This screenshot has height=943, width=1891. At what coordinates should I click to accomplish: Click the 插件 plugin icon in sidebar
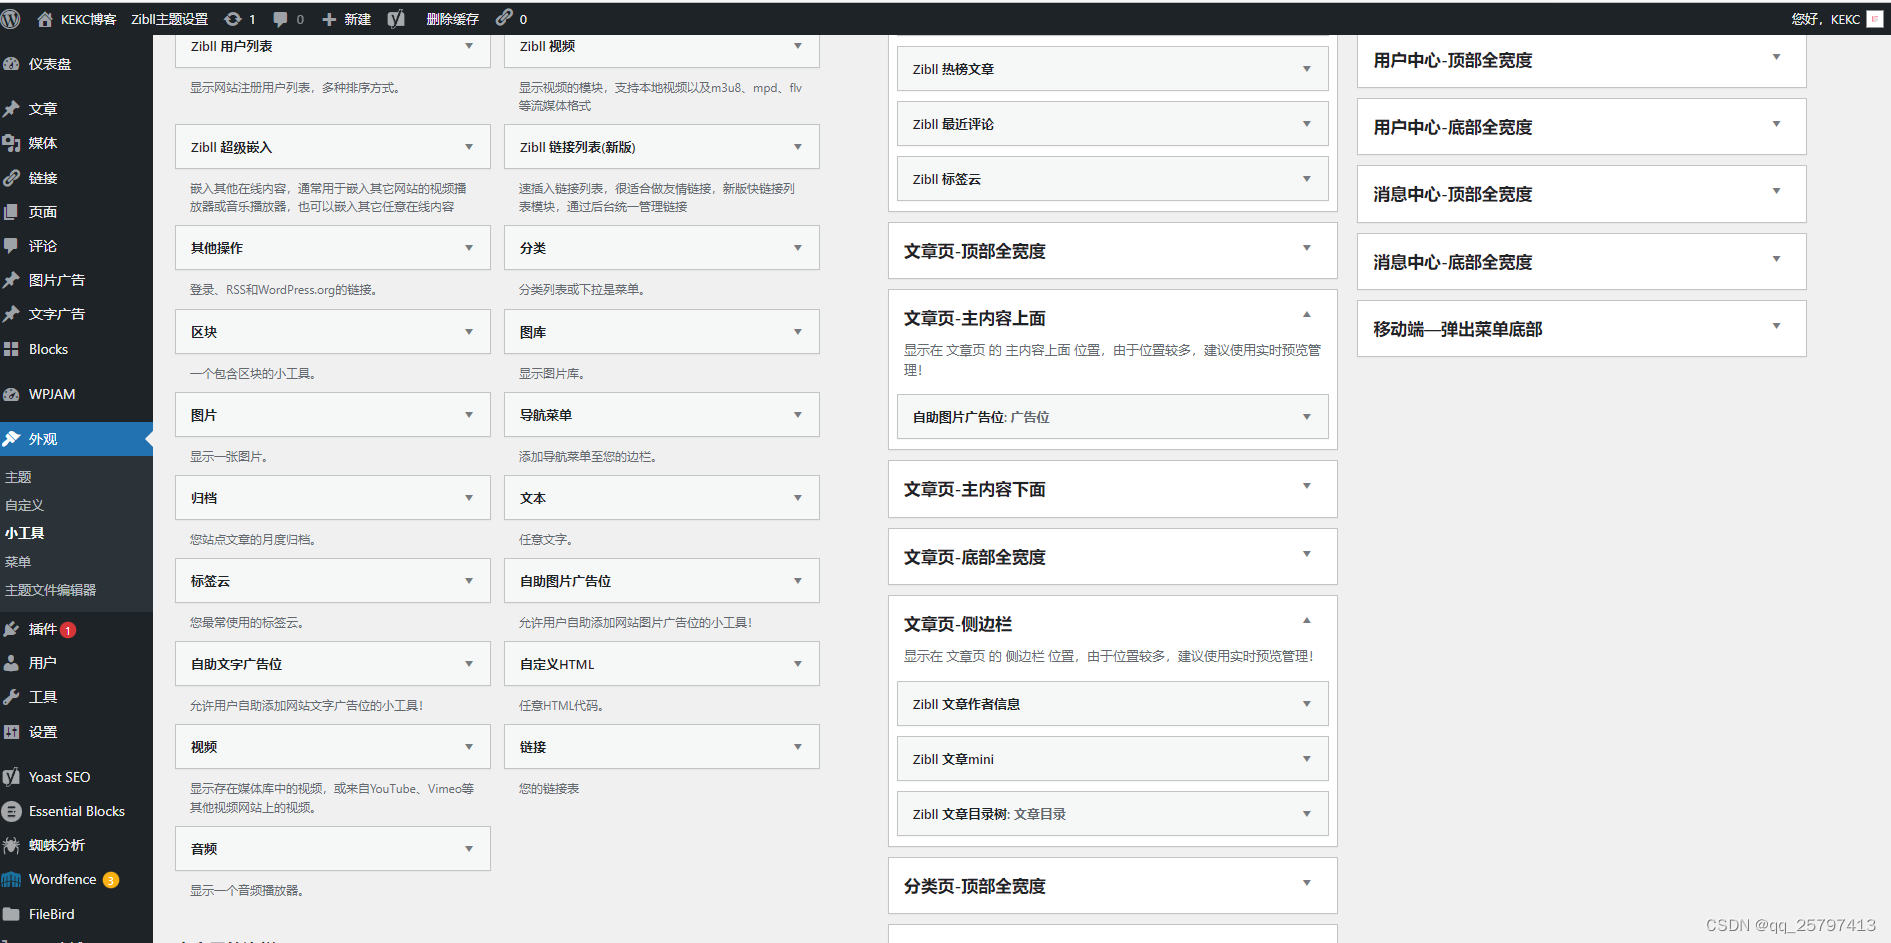pyautogui.click(x=11, y=629)
